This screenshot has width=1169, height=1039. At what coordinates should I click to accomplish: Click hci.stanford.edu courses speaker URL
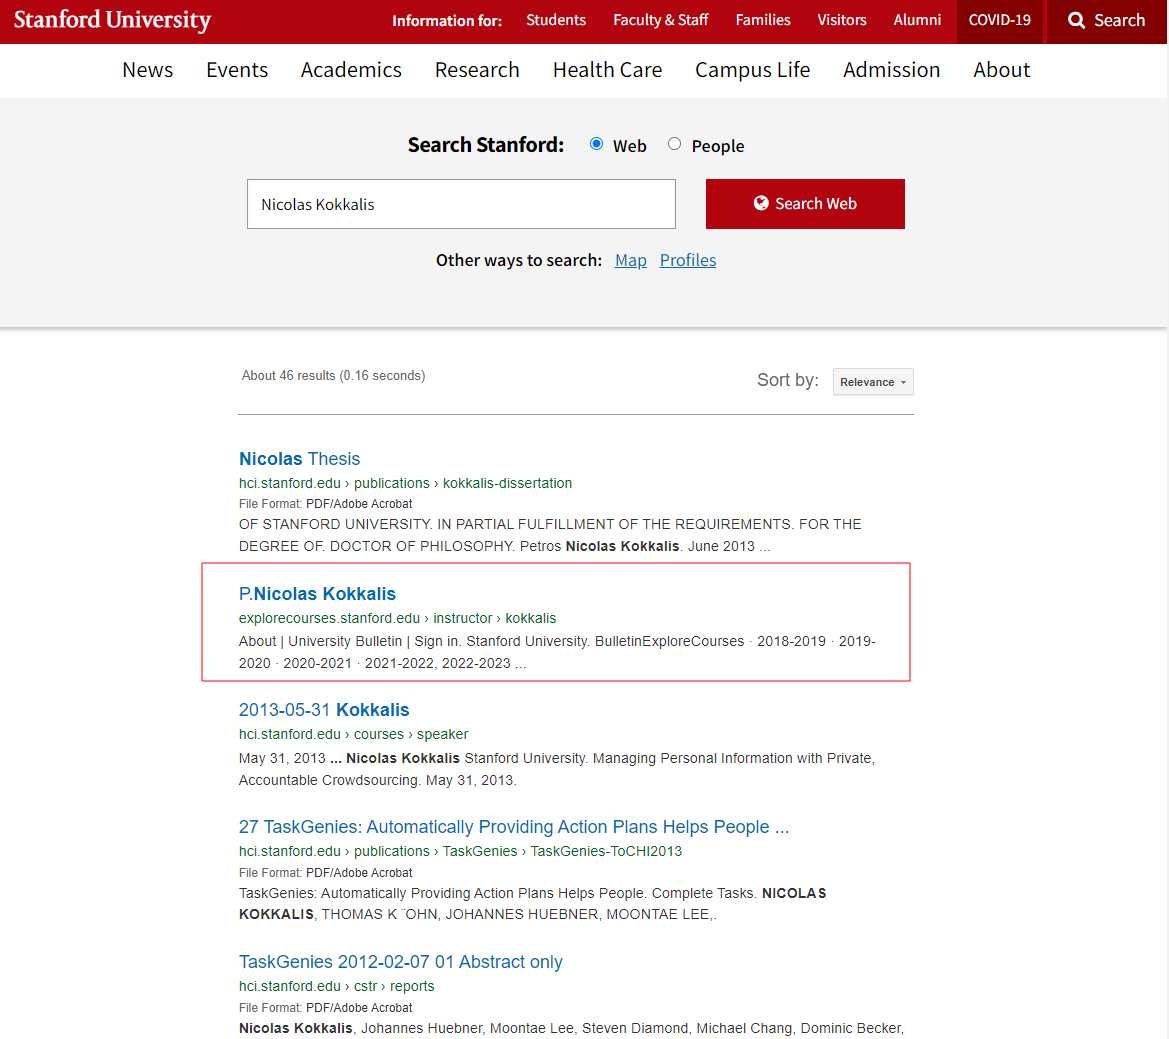click(x=353, y=734)
